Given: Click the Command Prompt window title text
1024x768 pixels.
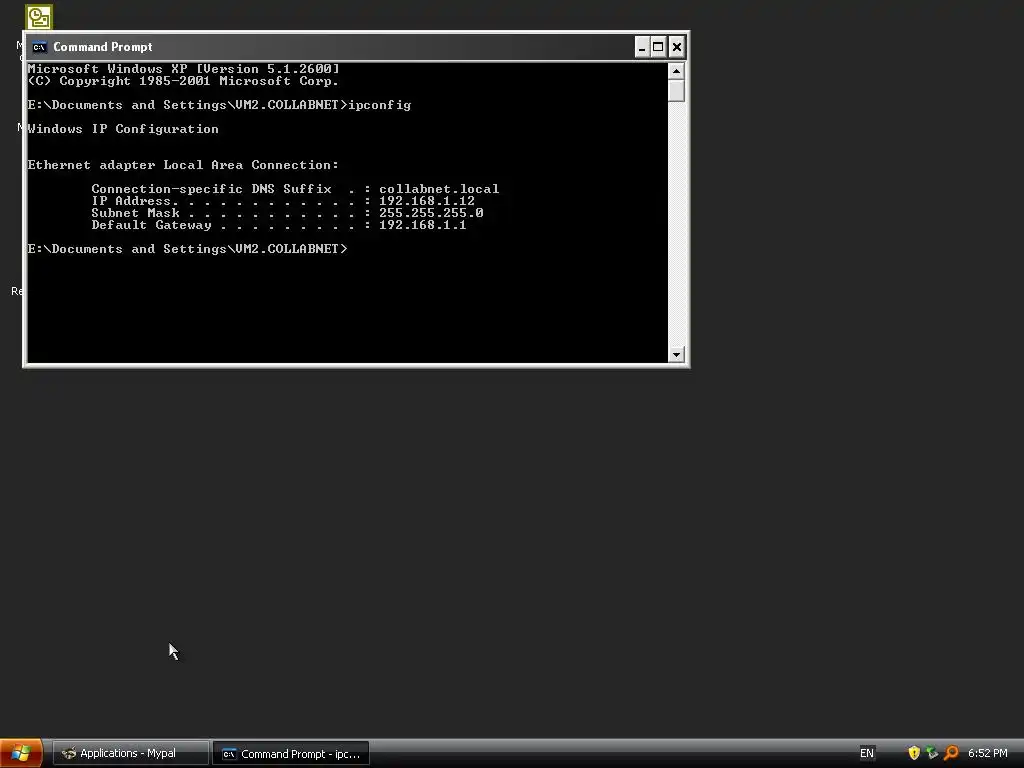Looking at the screenshot, I should [103, 47].
